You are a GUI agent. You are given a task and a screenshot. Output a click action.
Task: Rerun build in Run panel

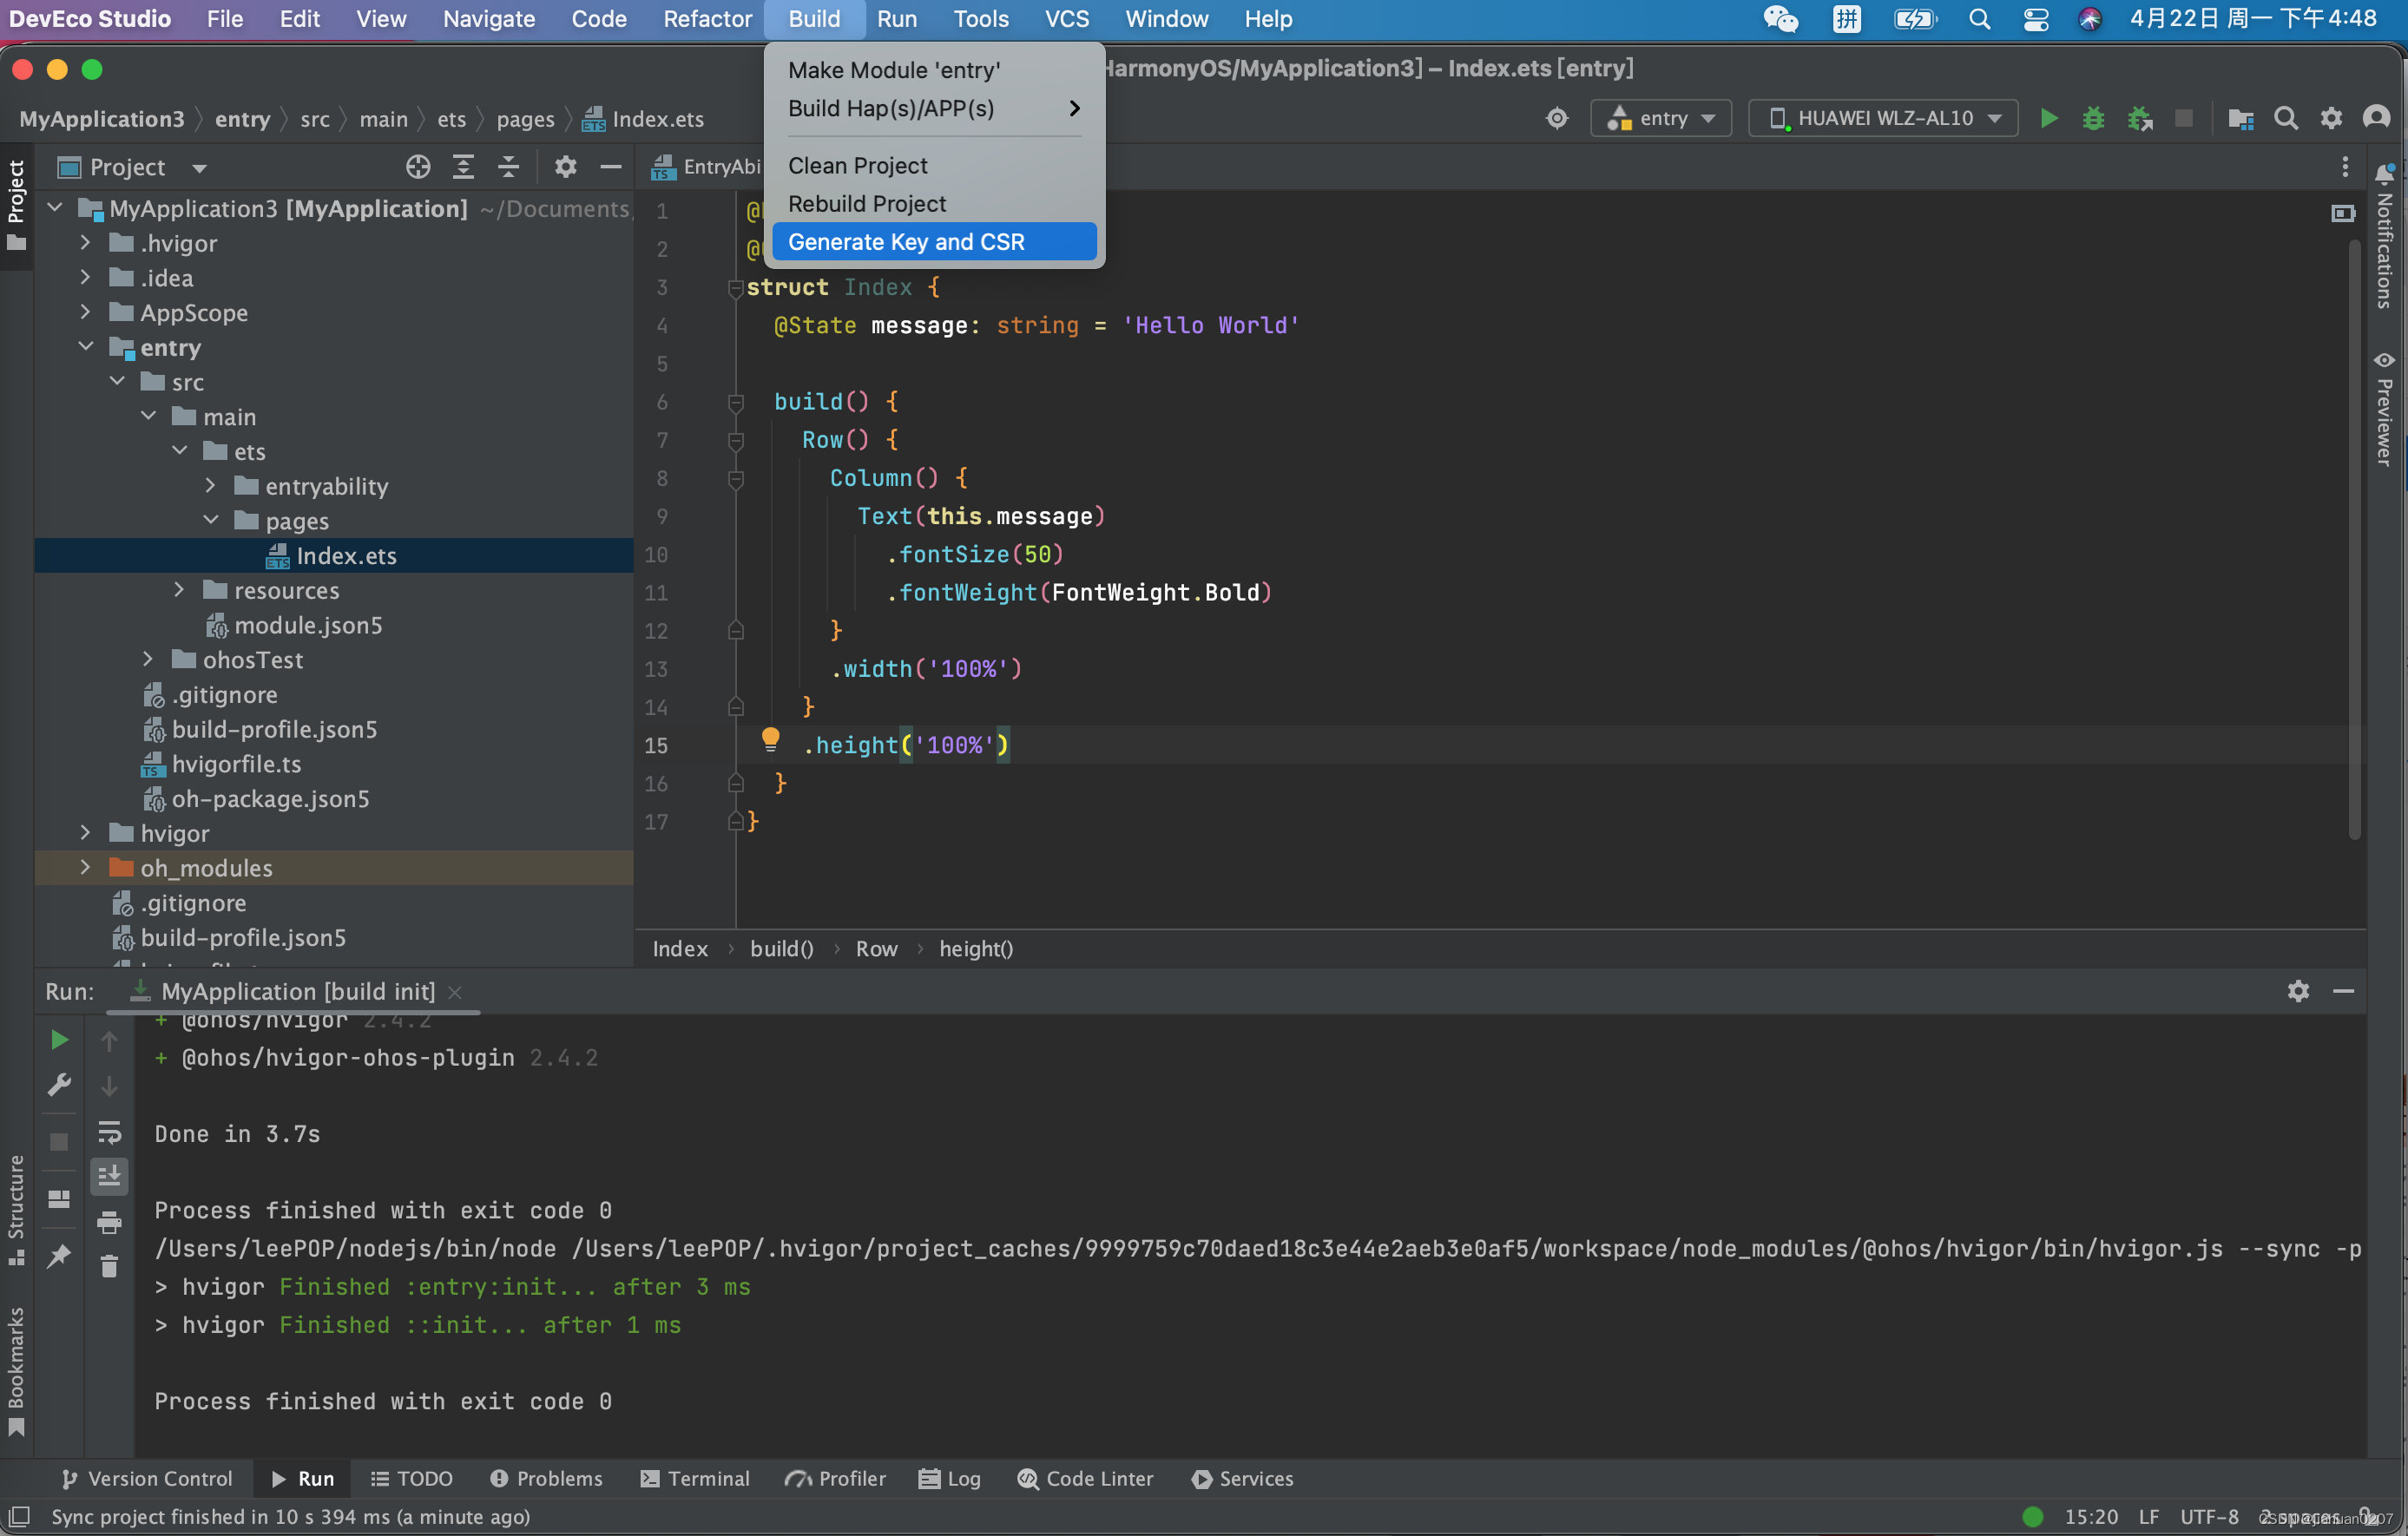tap(59, 1040)
